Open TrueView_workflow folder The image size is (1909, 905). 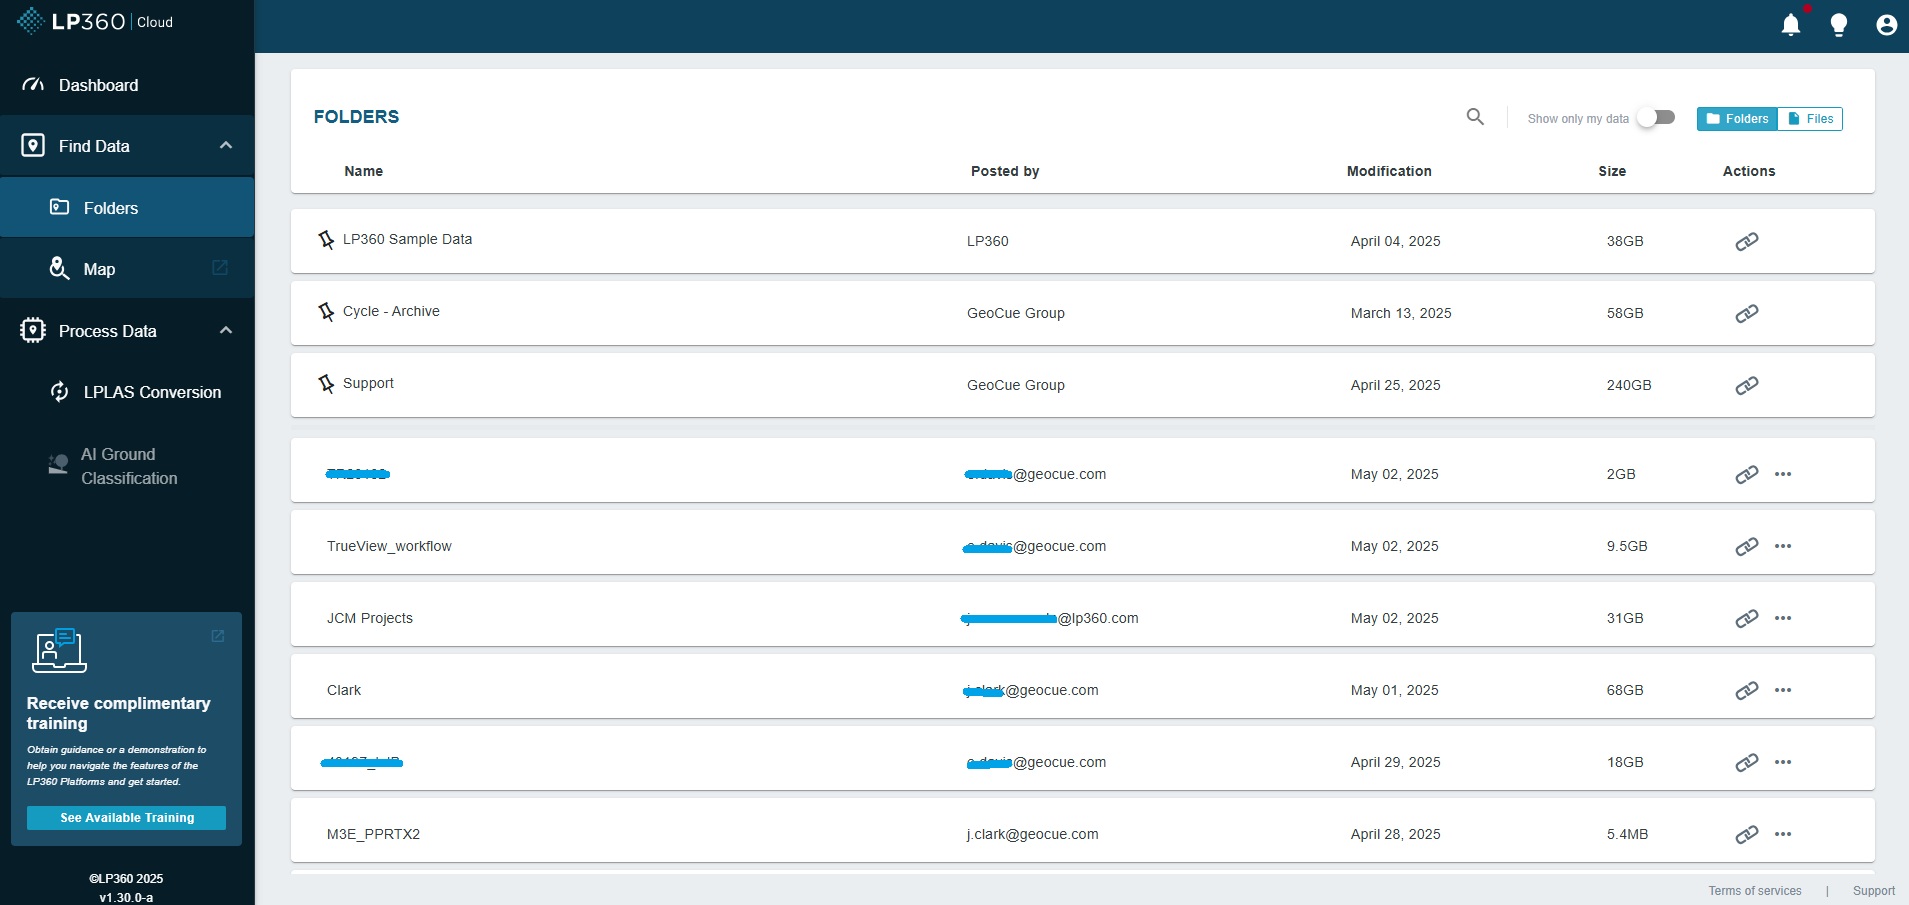click(389, 546)
